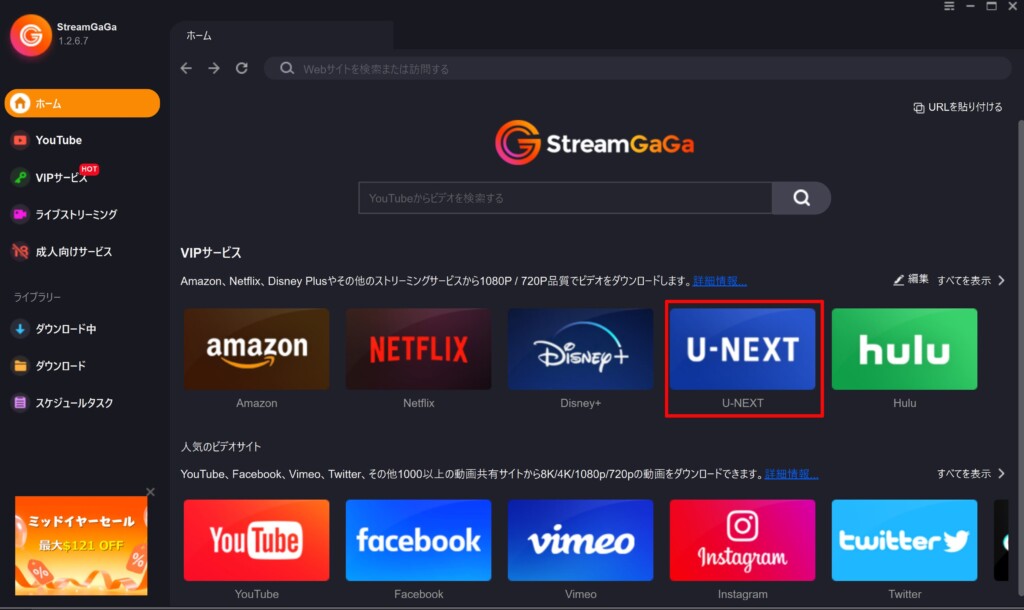
Task: Show the ダウンロード中 list
Action: click(54, 329)
